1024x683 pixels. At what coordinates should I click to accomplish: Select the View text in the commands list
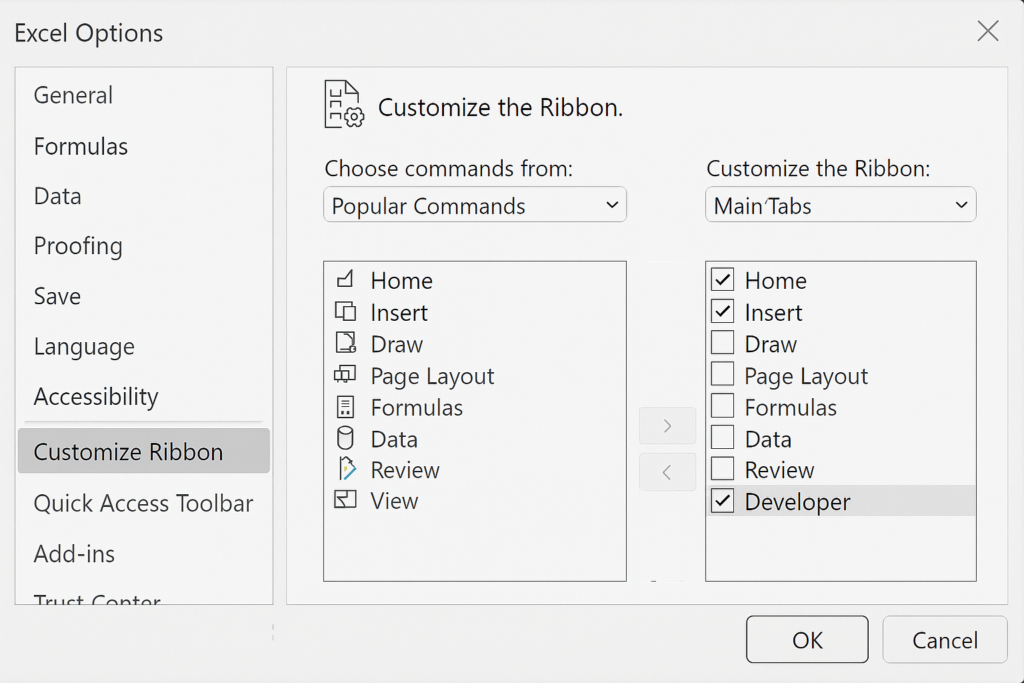pyautogui.click(x=394, y=500)
